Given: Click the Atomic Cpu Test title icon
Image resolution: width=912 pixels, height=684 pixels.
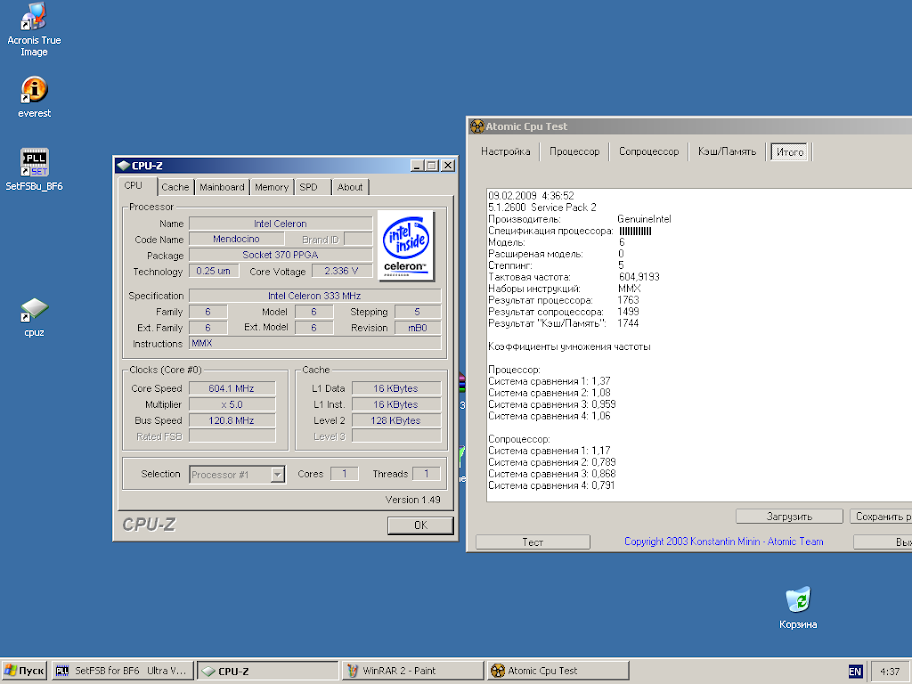Looking at the screenshot, I should tap(477, 126).
